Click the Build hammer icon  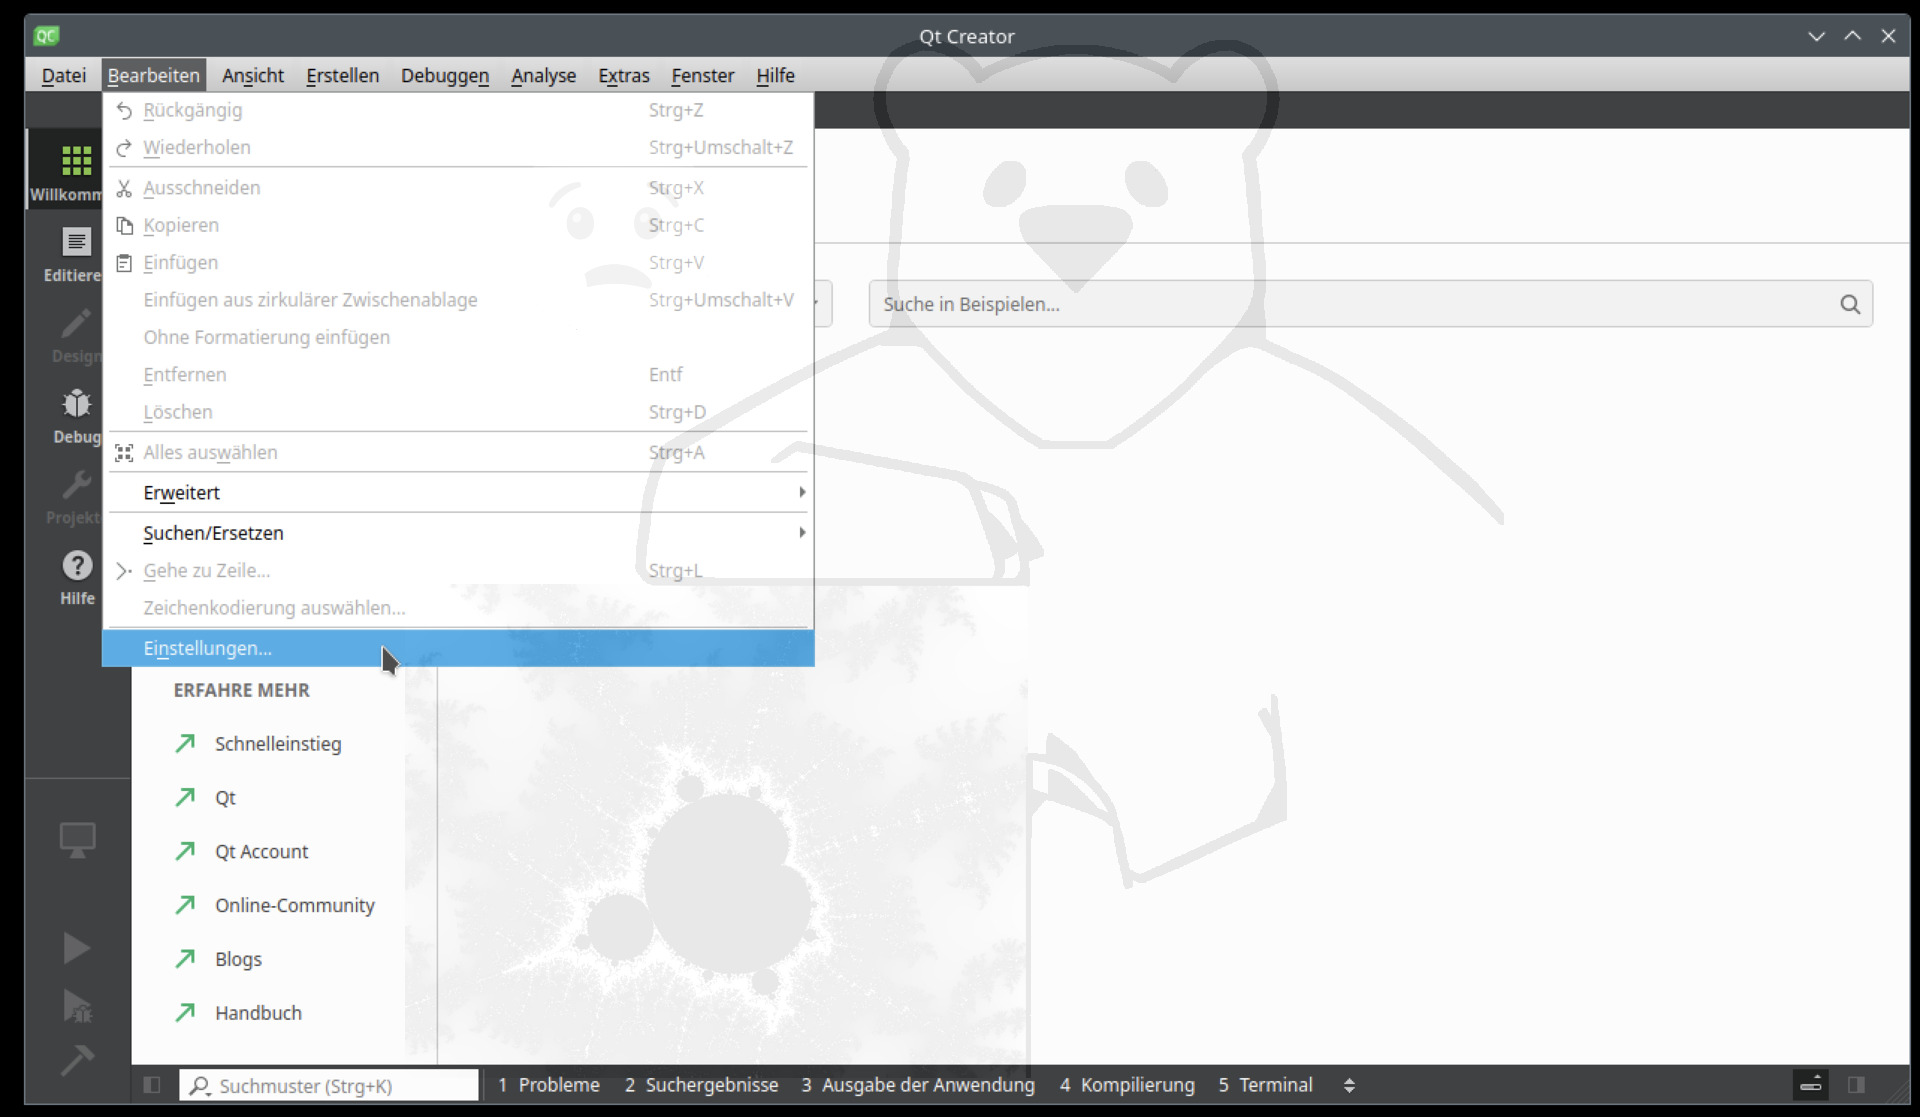(x=76, y=1059)
